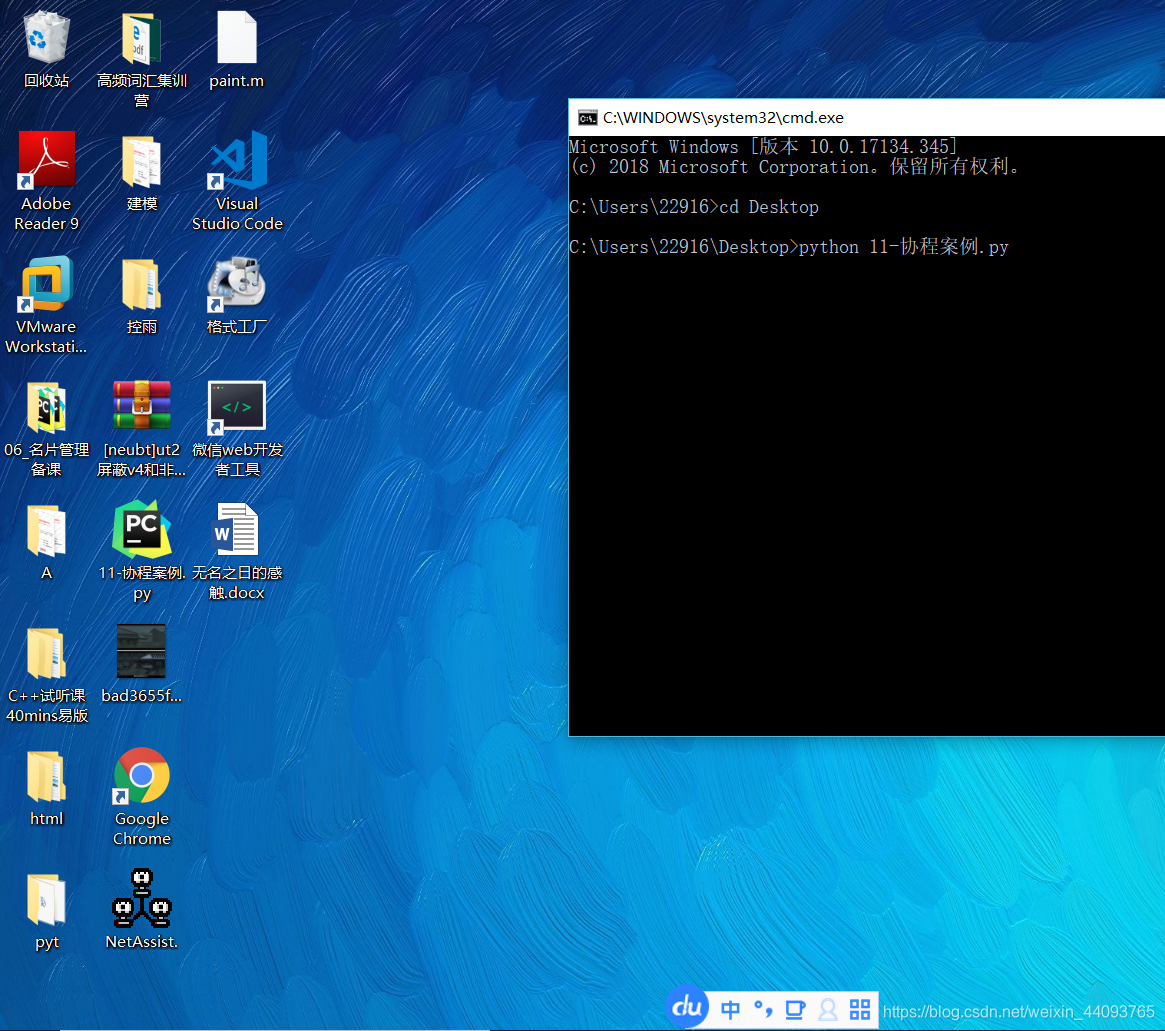Select the bad3655f image thumbnail
This screenshot has width=1165, height=1031.
pyautogui.click(x=141, y=651)
